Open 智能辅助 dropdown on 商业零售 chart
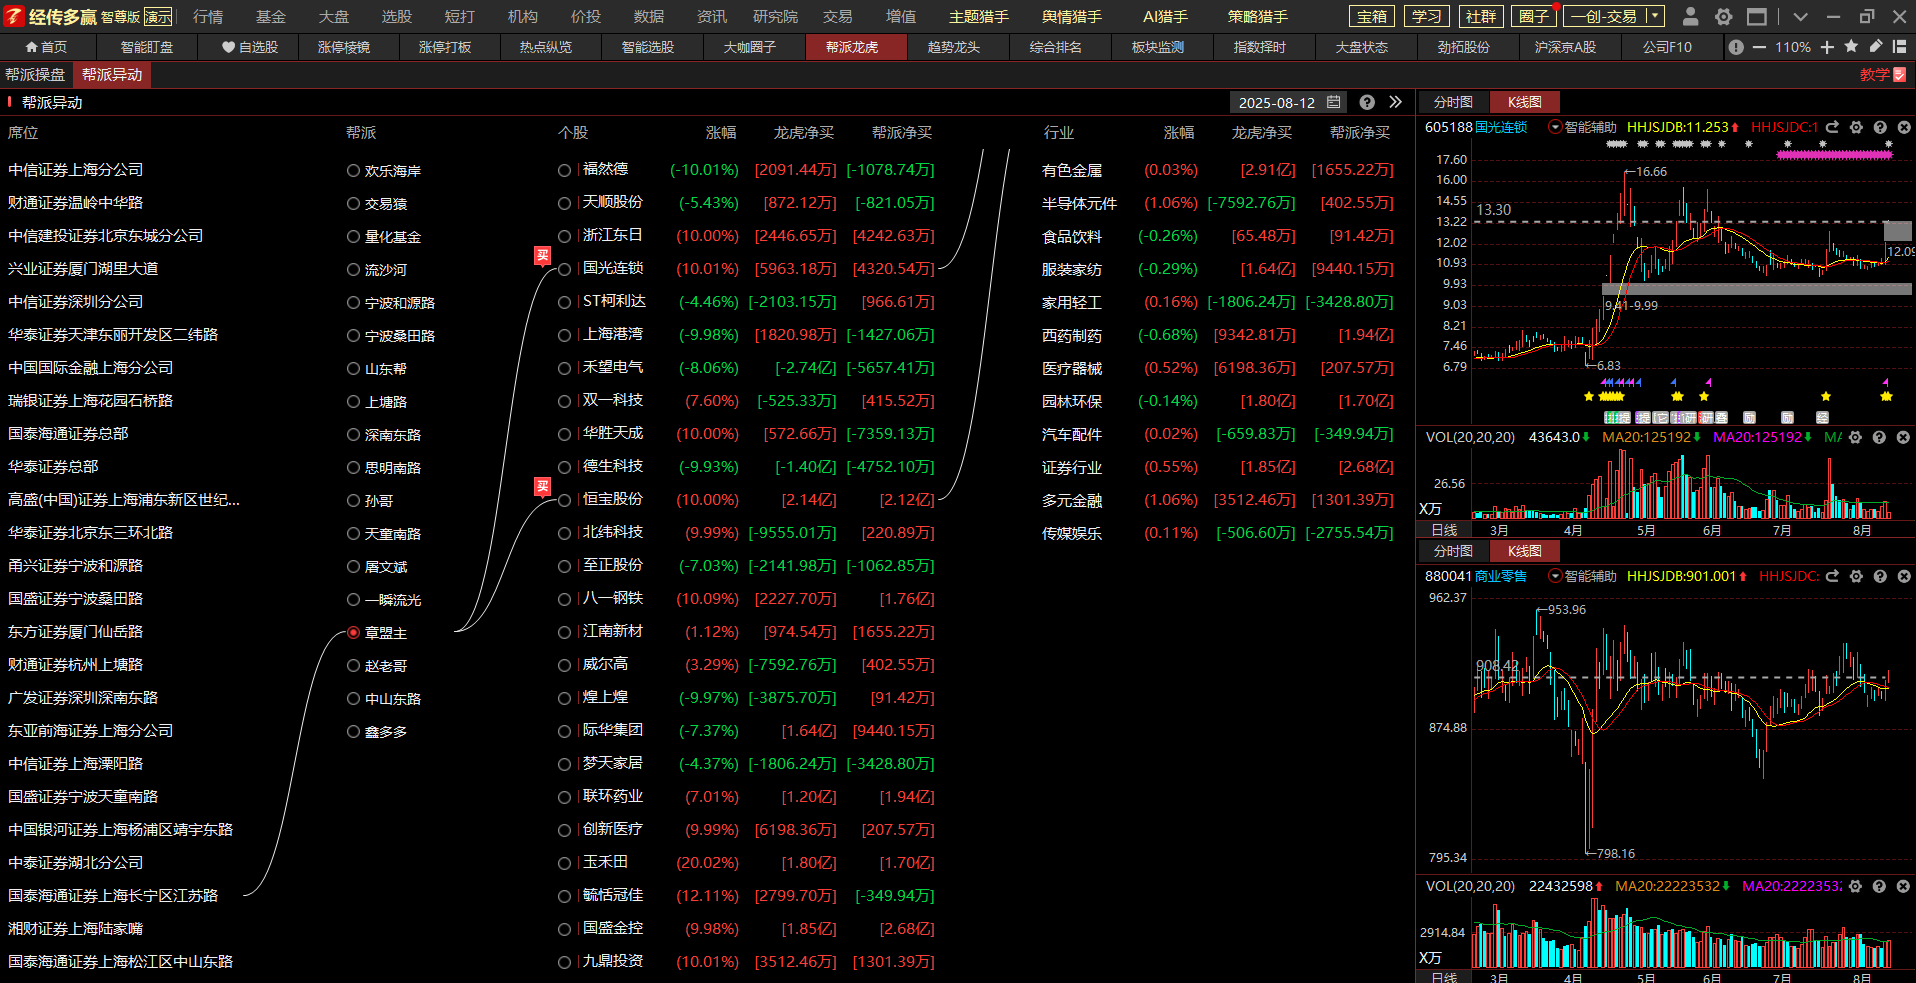 (x=1555, y=576)
